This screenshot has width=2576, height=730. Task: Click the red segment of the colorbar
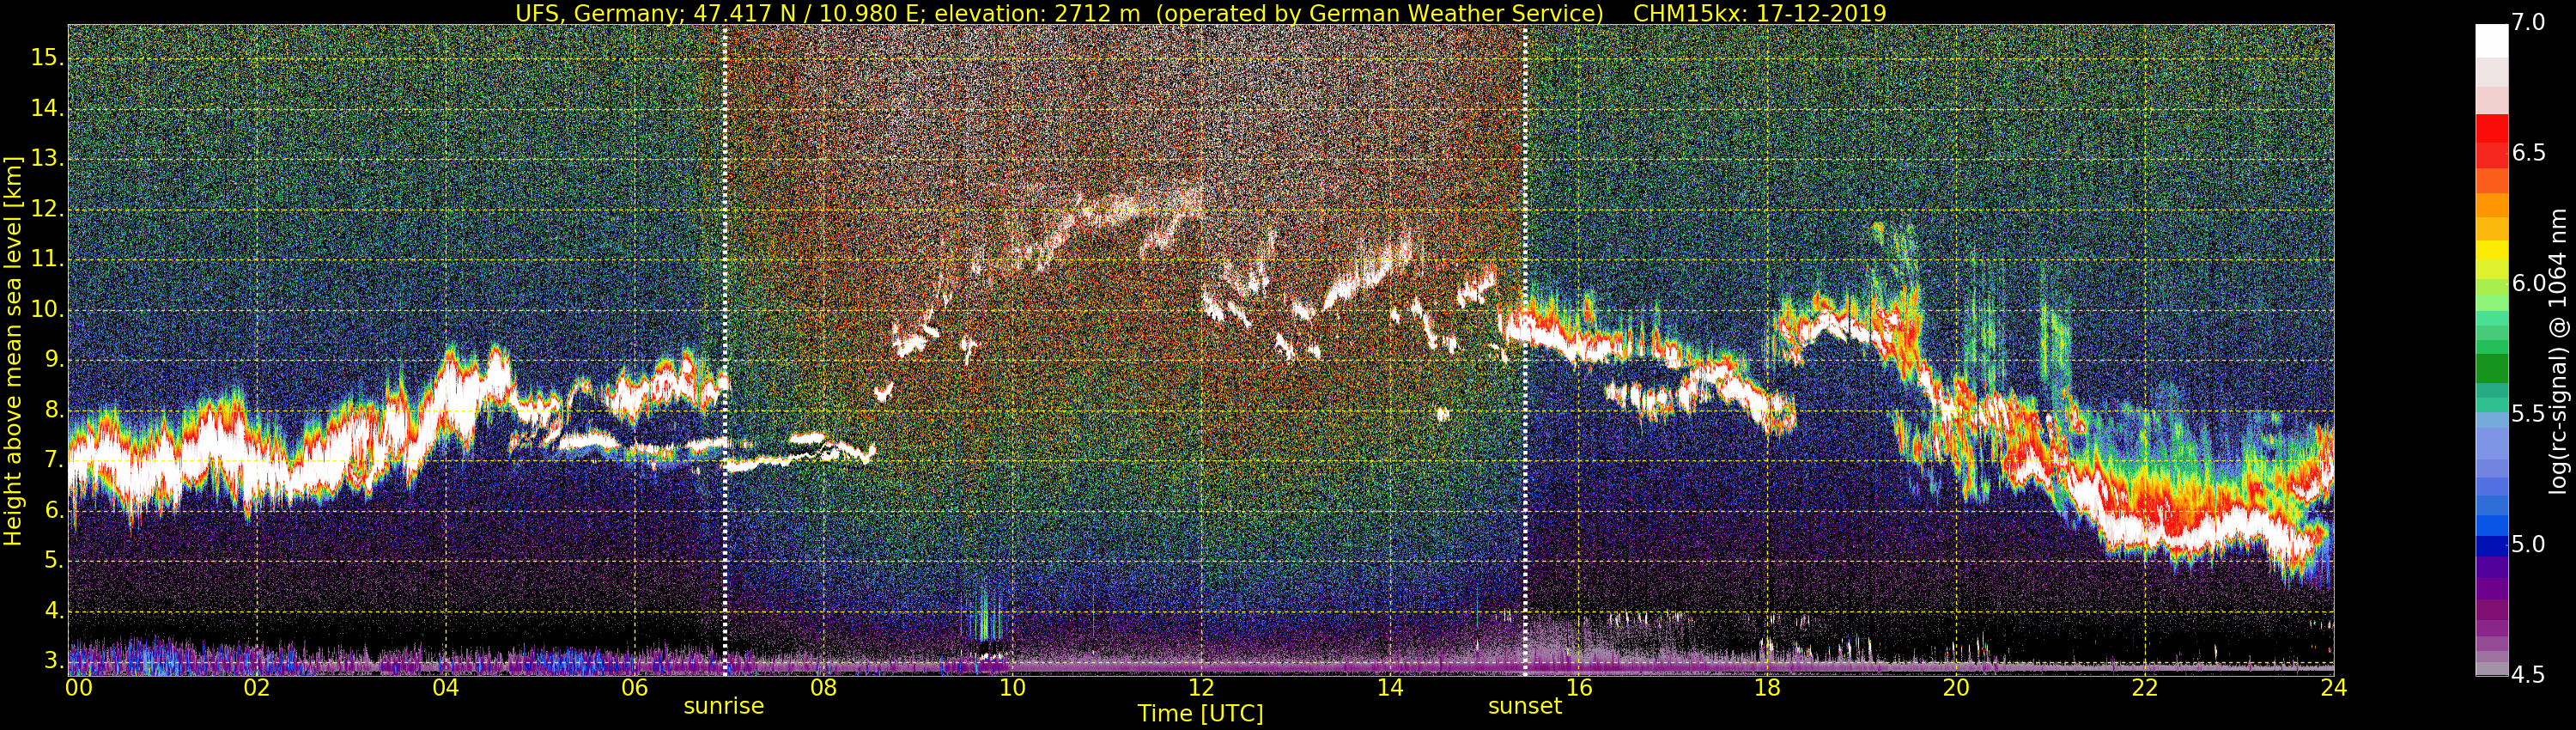2491,129
